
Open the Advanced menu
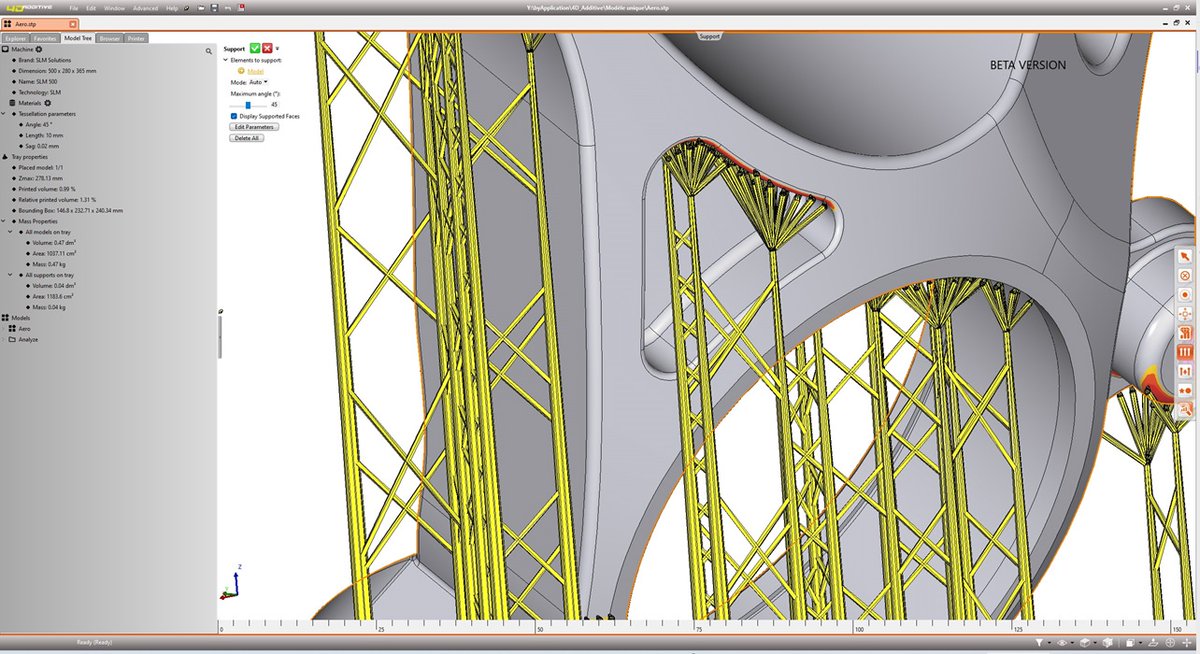coord(146,8)
